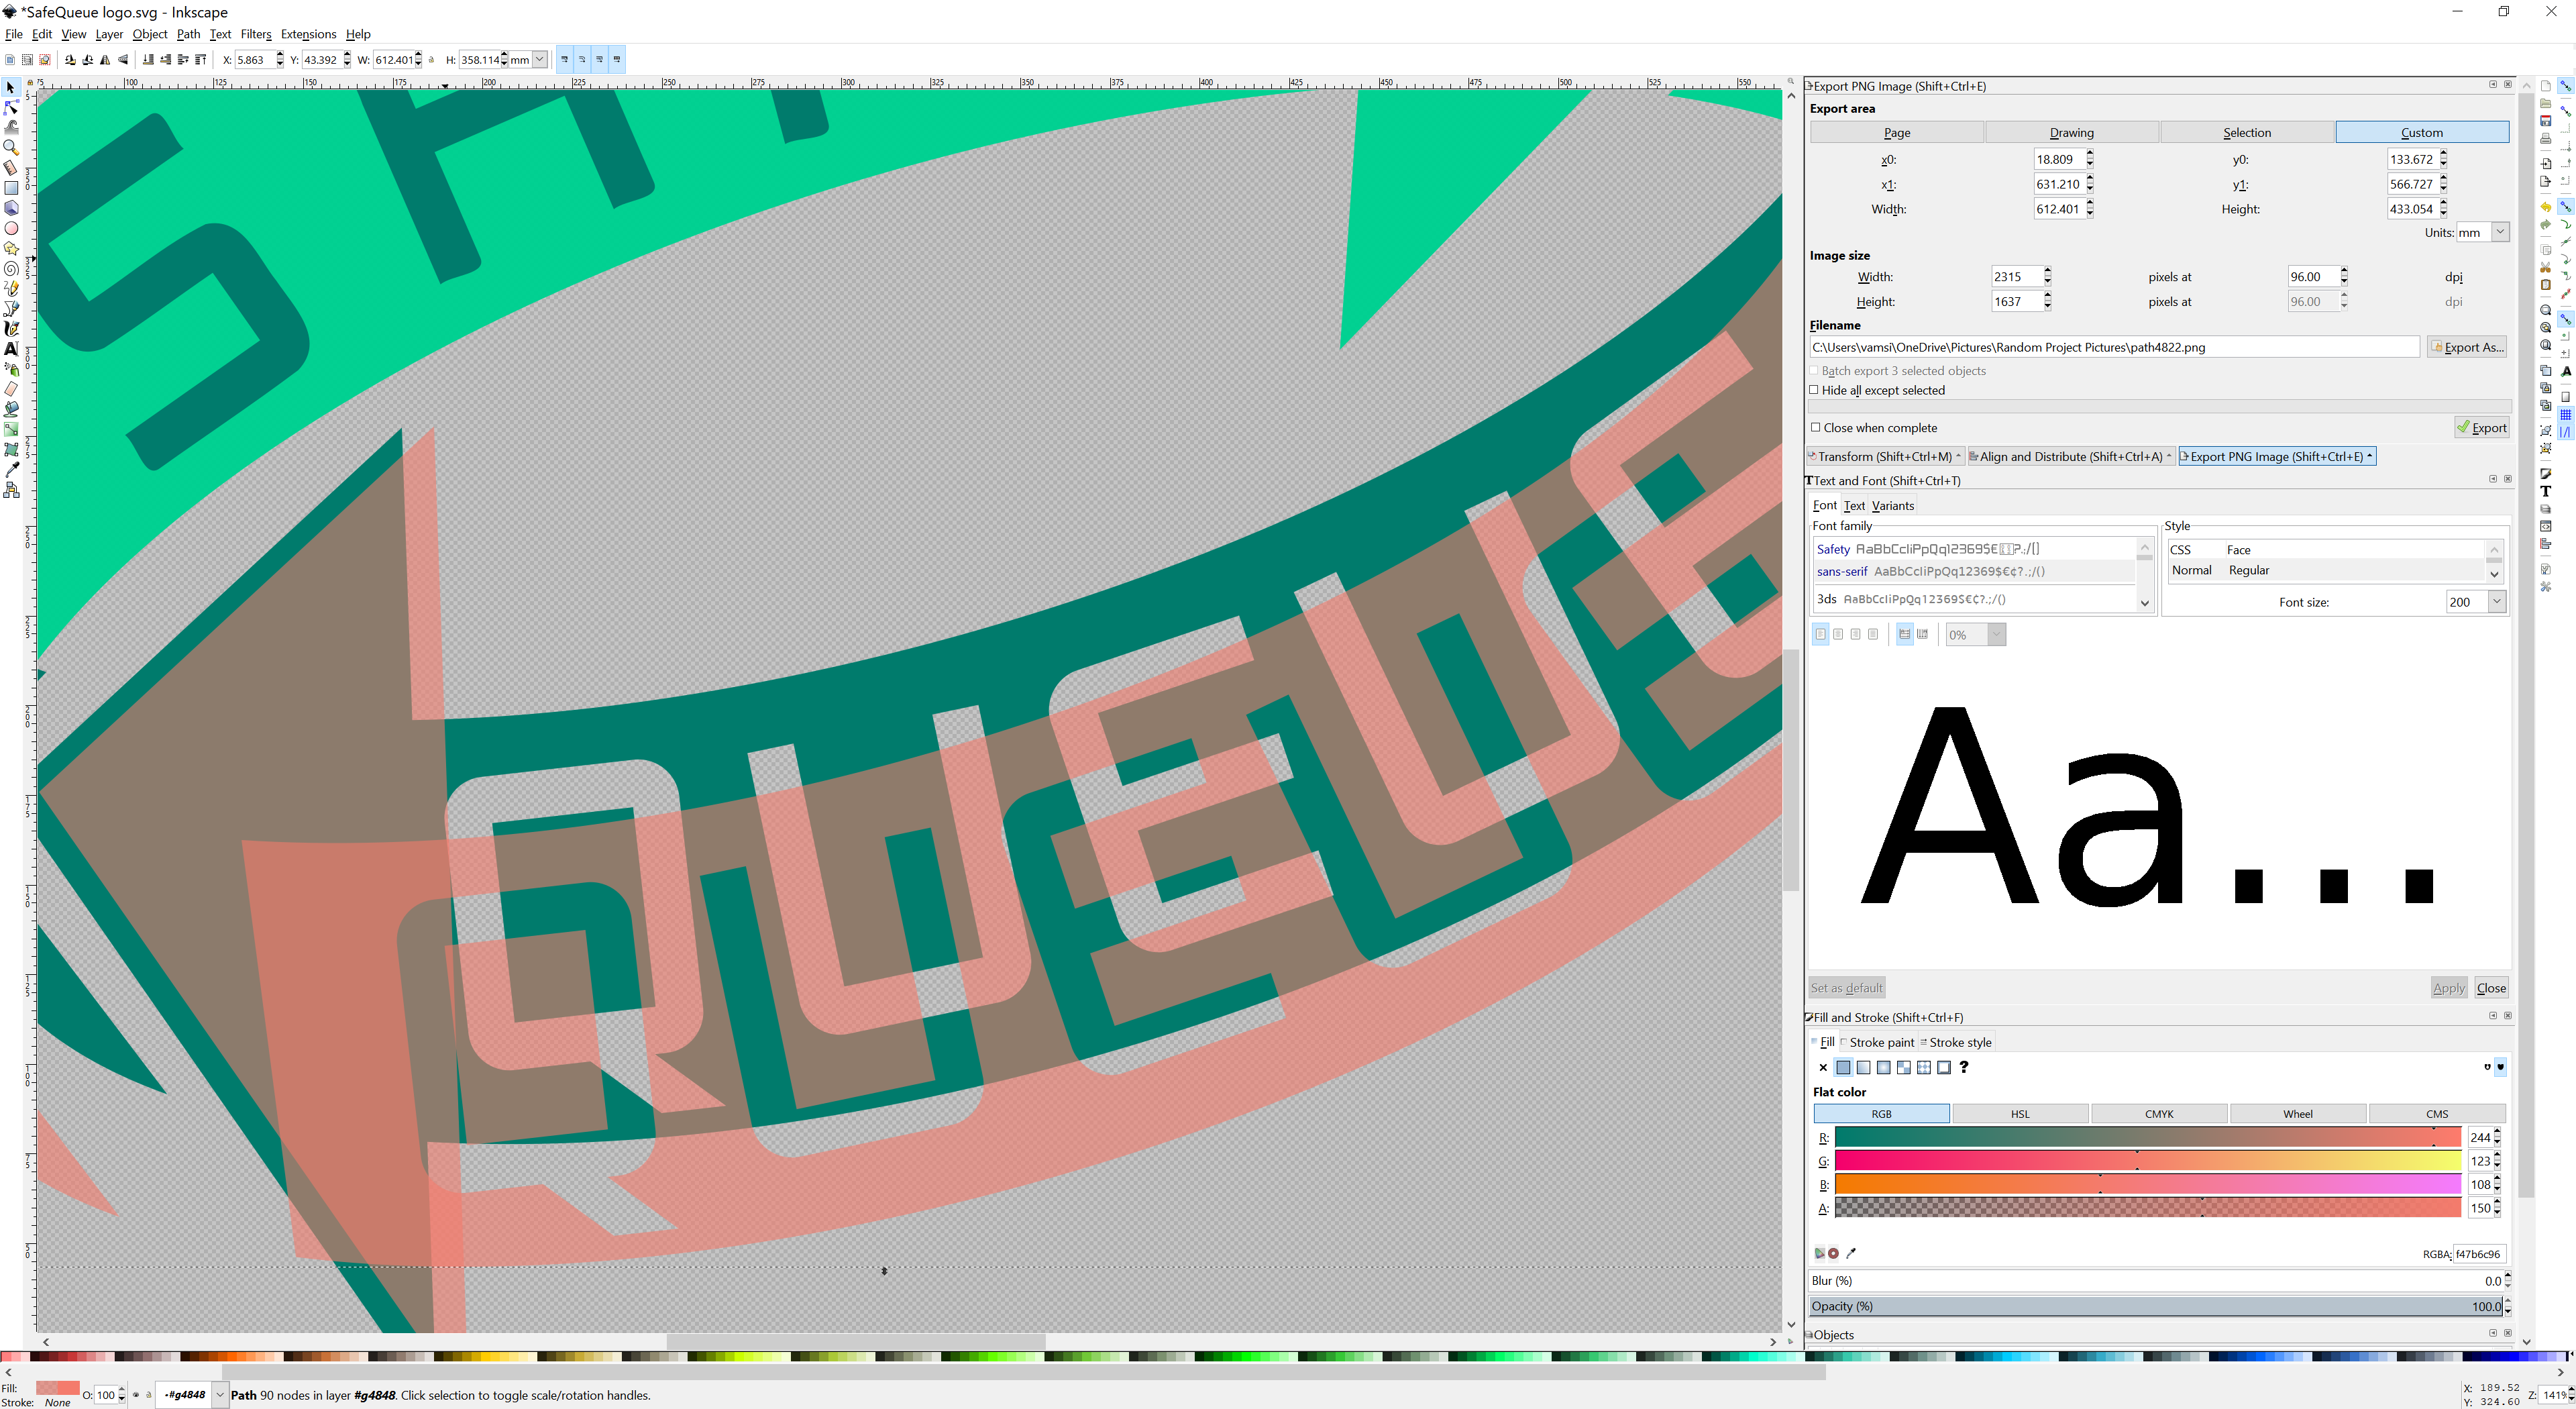Screen dimensions: 2576x1409
Task: Open the Font size dropdown
Action: (x=2496, y=602)
